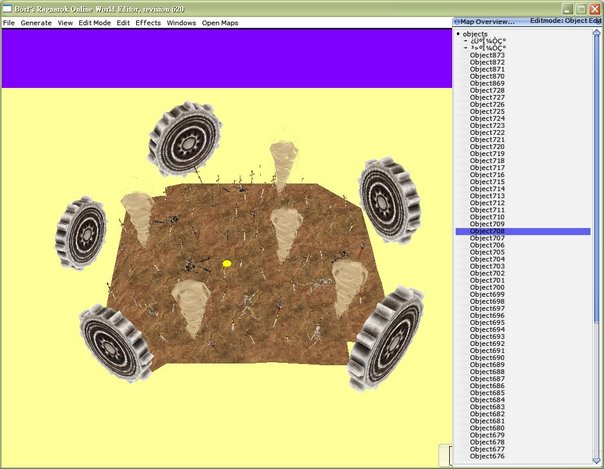
Task: Select Object714 in the object list
Action: [487, 189]
